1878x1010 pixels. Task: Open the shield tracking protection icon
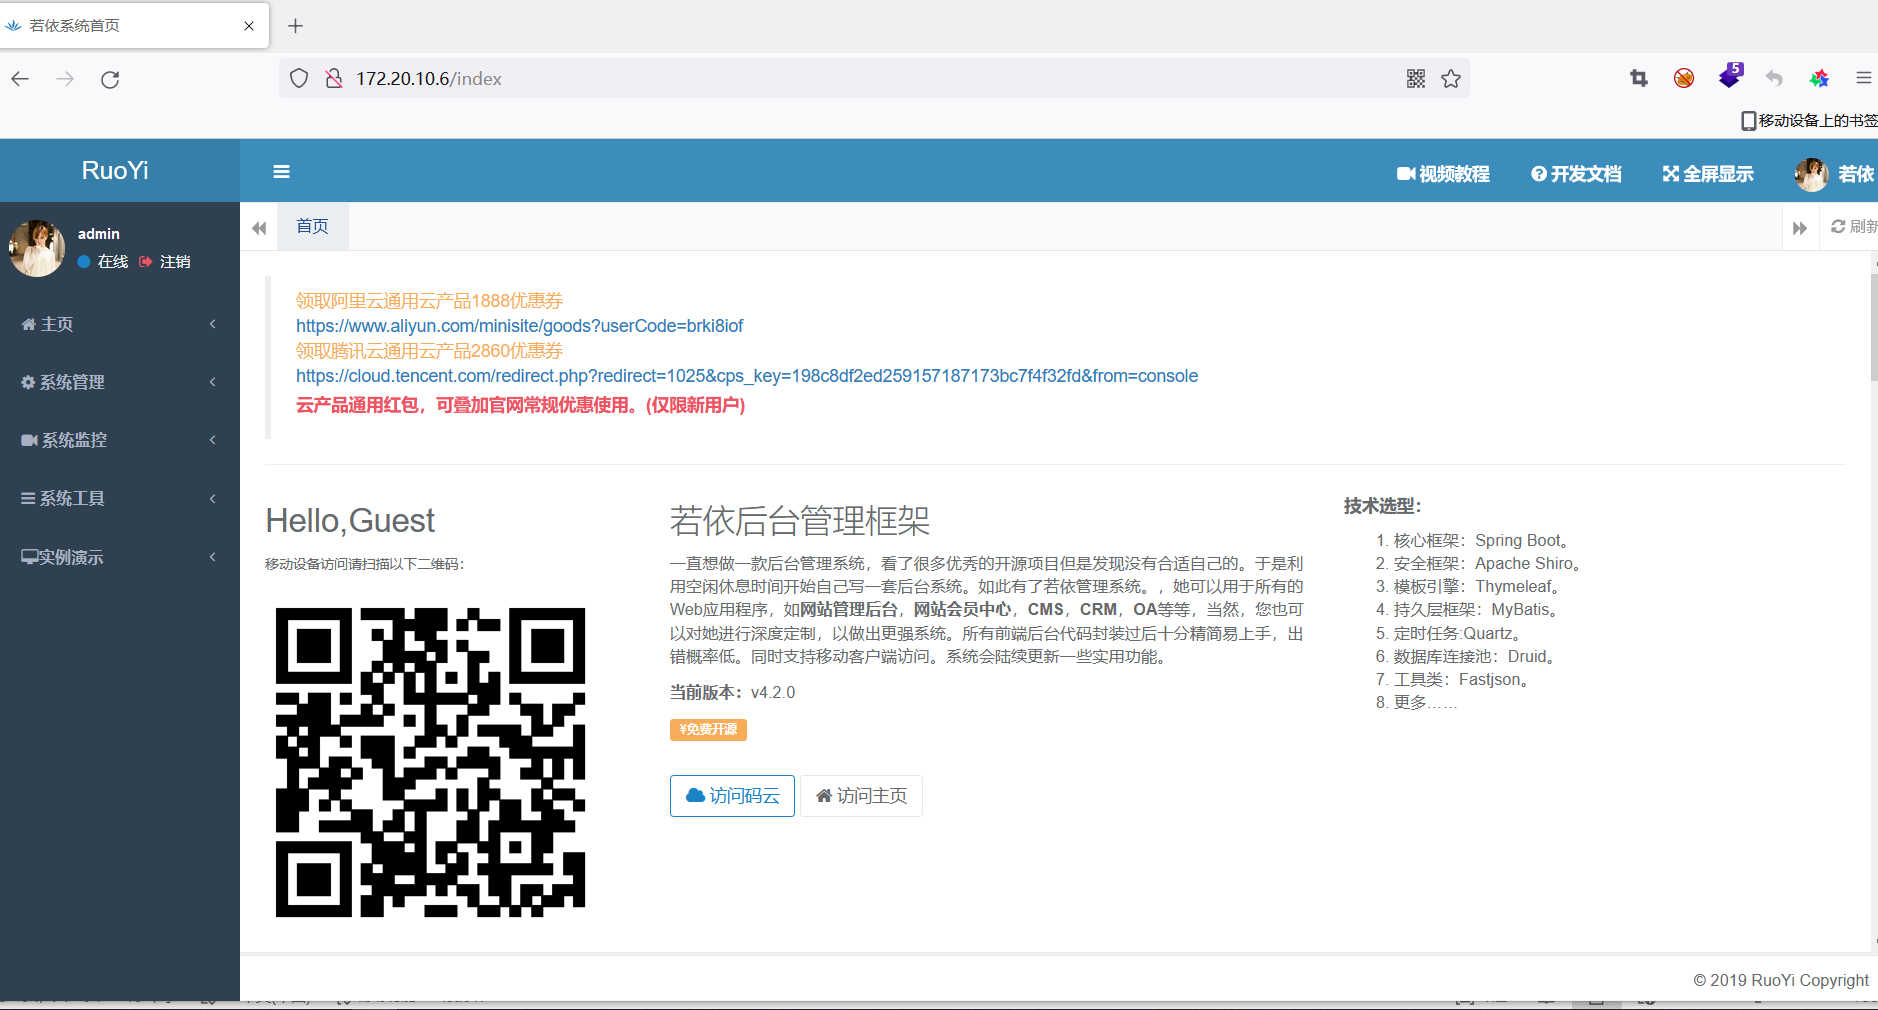[x=299, y=79]
